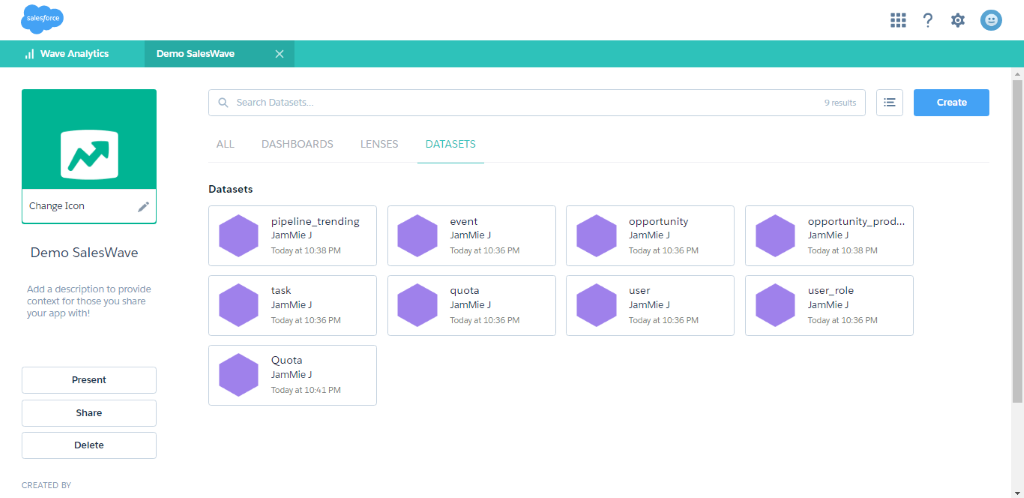Click the Delete button
This screenshot has width=1024, height=498.
coord(89,445)
